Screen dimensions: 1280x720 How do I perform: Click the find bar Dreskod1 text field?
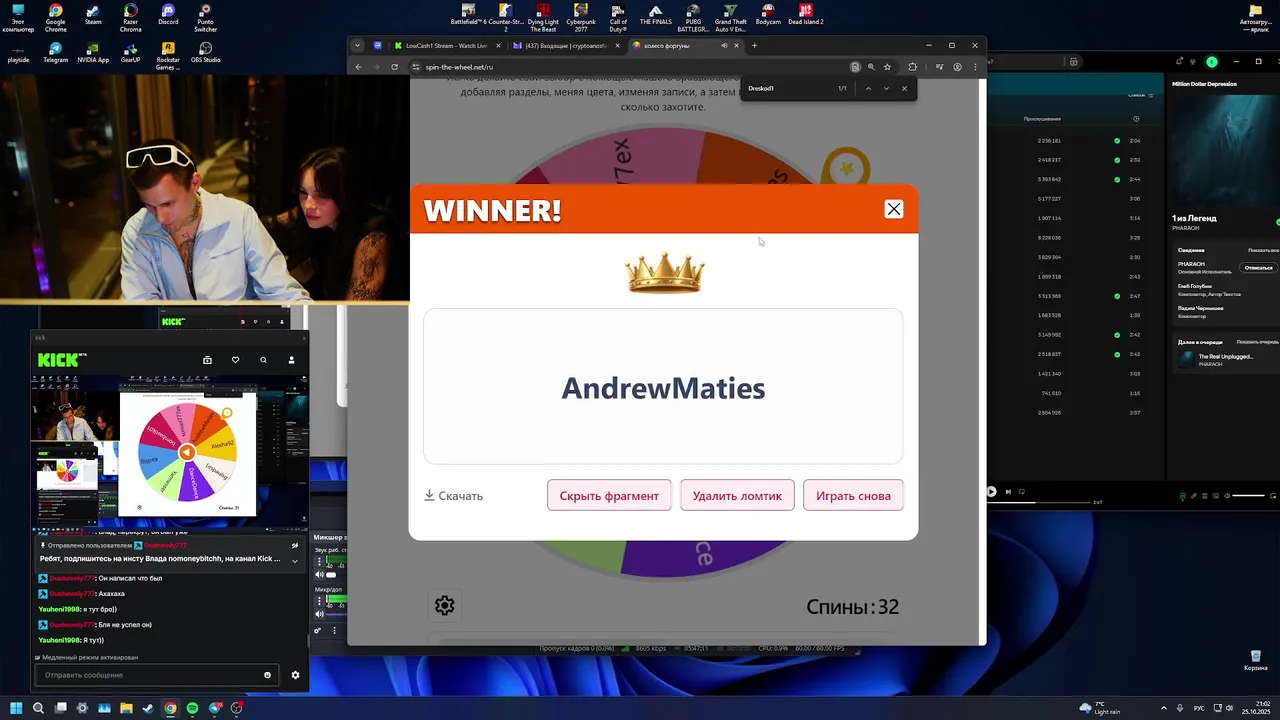pyautogui.click(x=790, y=88)
